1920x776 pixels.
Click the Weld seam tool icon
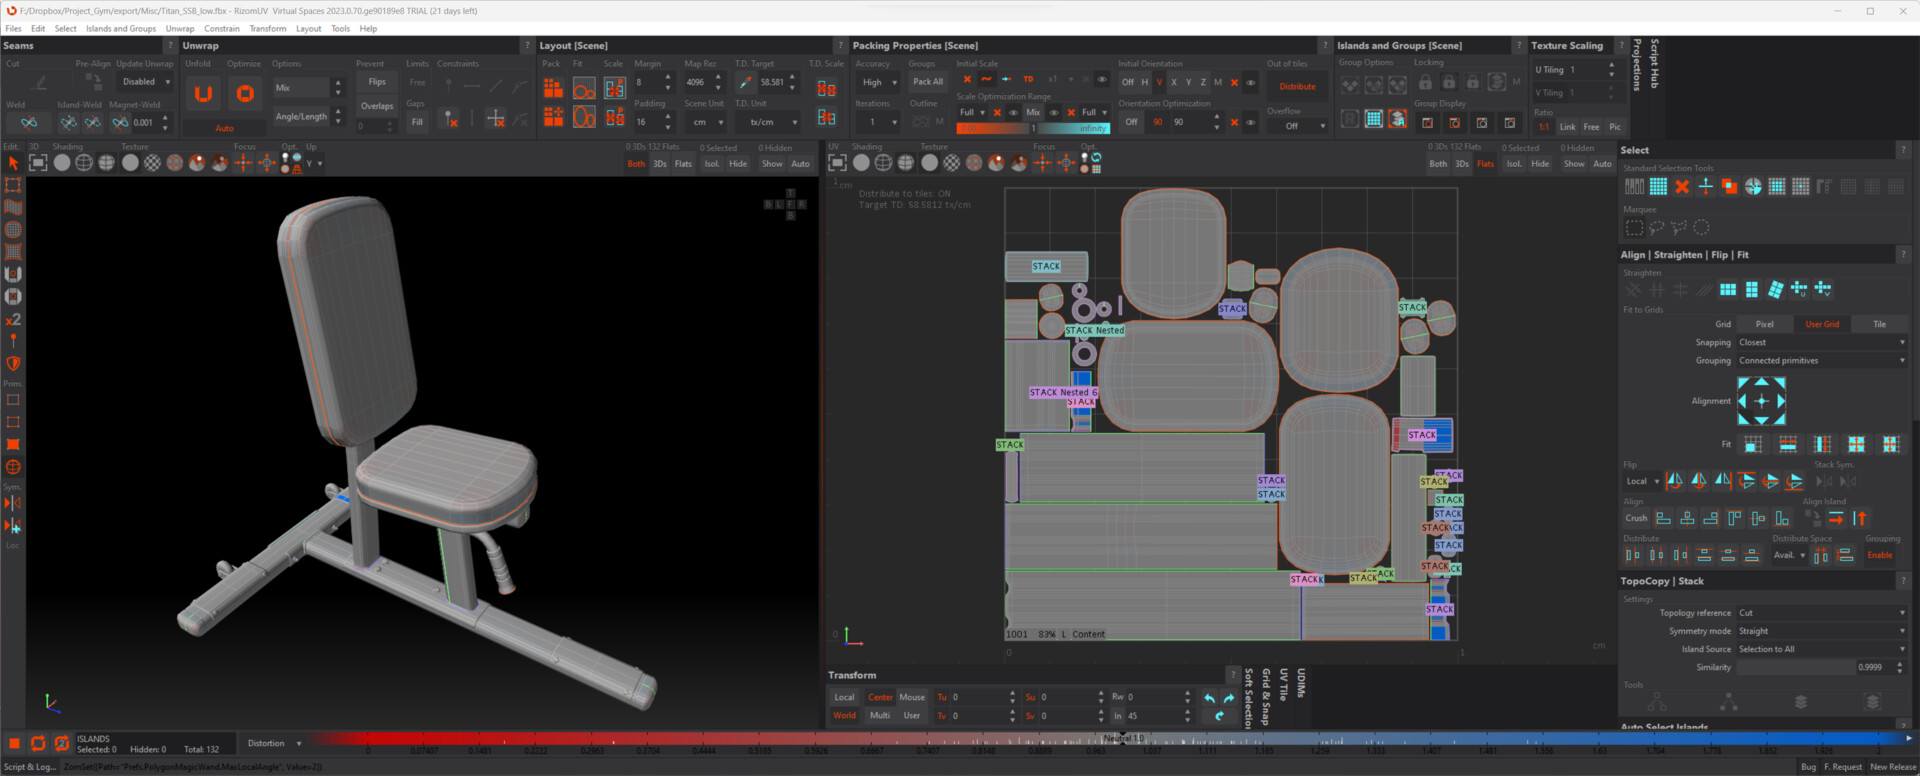[29, 122]
